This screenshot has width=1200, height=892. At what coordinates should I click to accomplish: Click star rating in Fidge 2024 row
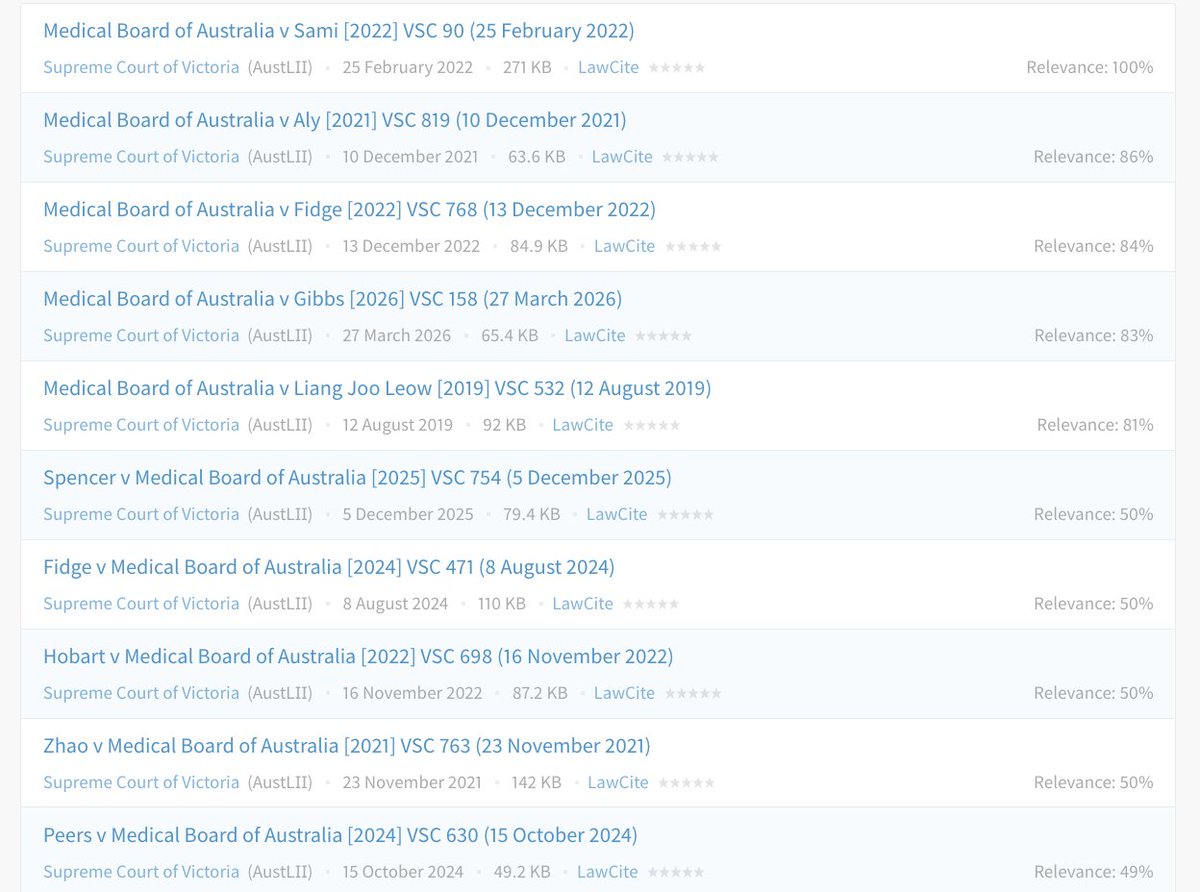[651, 604]
